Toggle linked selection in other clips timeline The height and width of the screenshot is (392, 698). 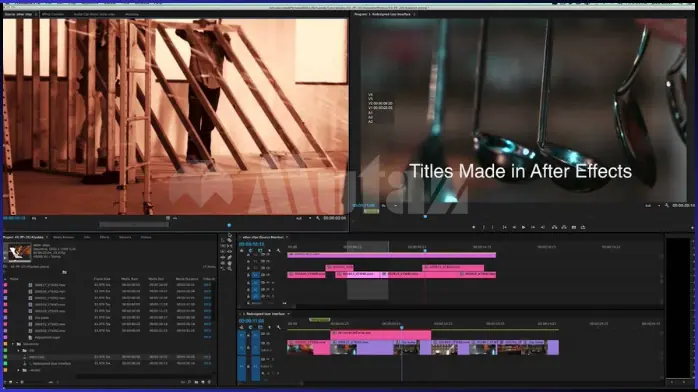(x=260, y=251)
